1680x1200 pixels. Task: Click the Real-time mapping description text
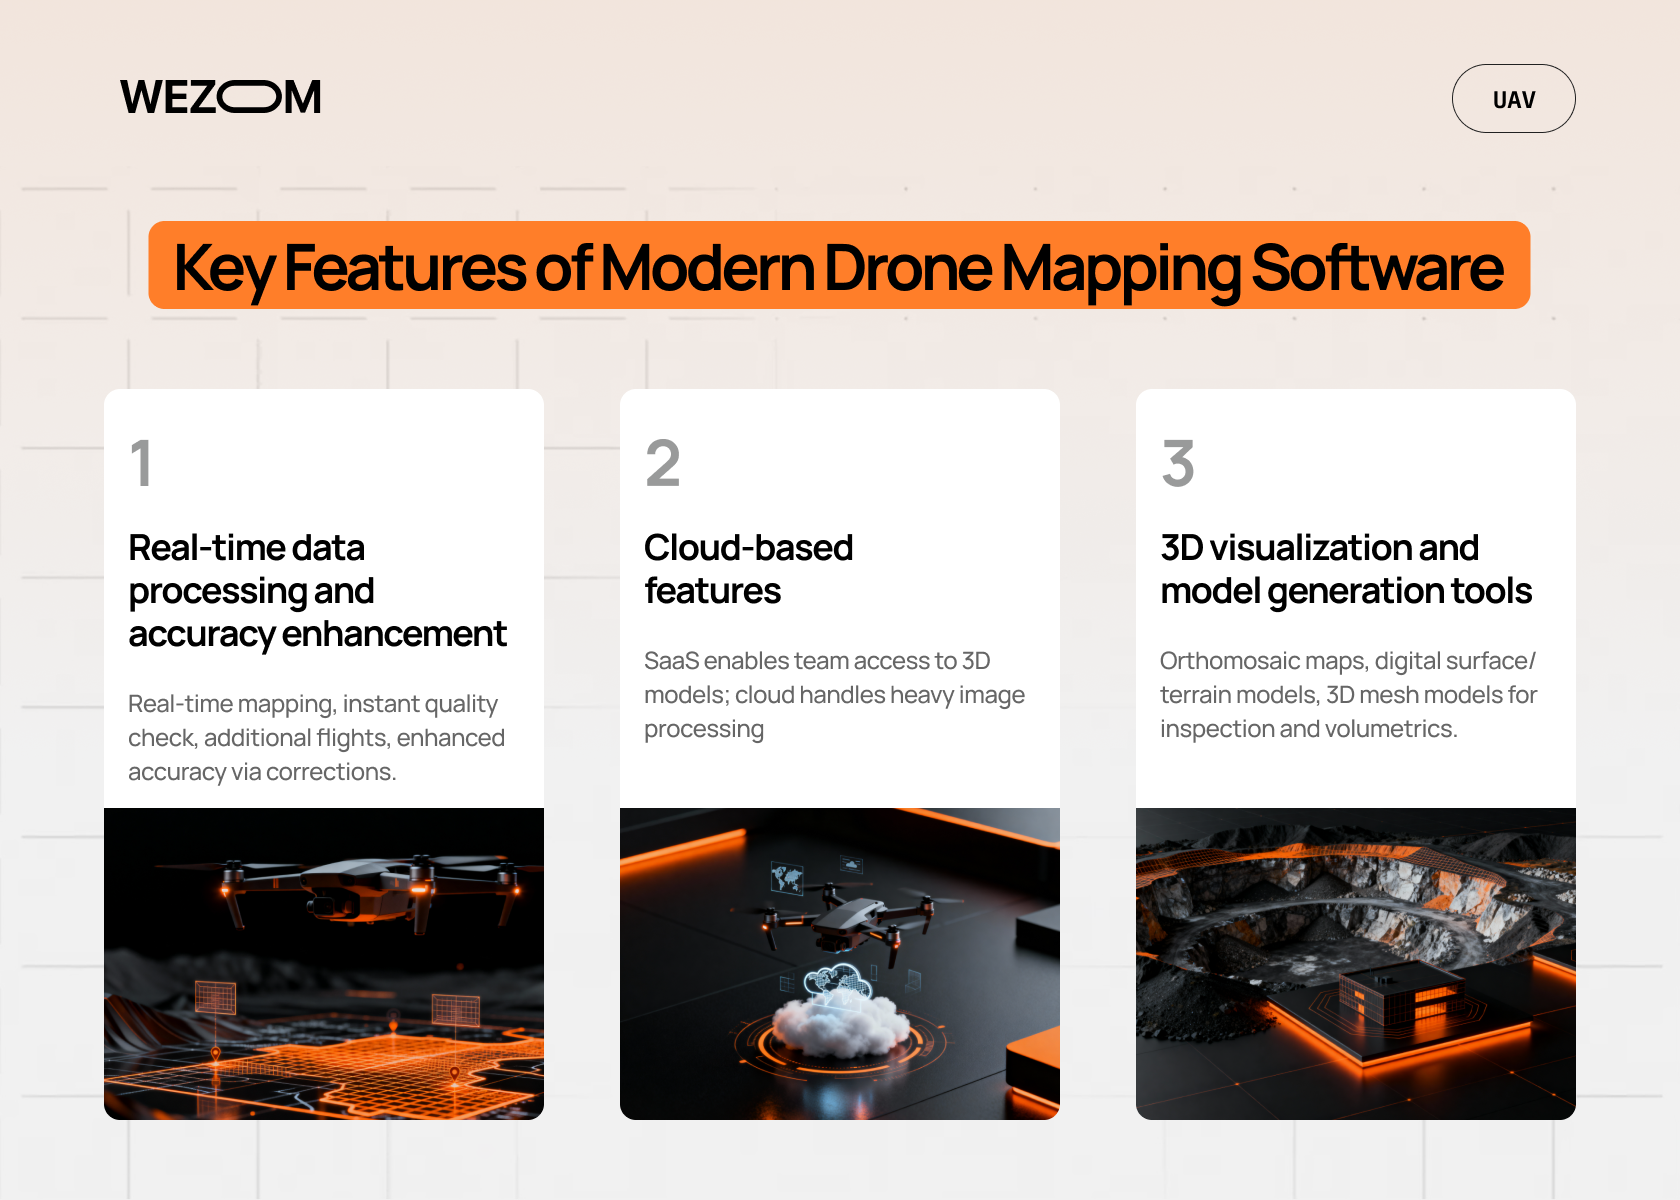[317, 738]
